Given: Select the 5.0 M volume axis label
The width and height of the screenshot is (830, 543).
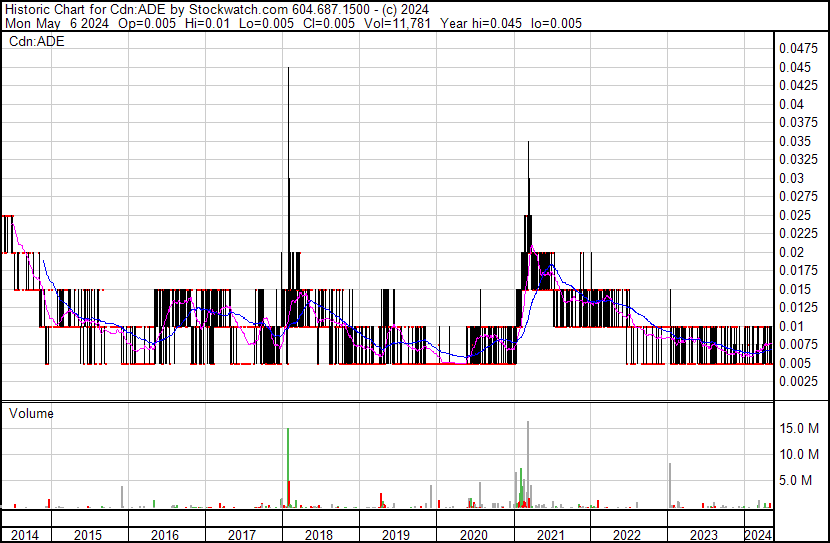Looking at the screenshot, I should pos(799,481).
